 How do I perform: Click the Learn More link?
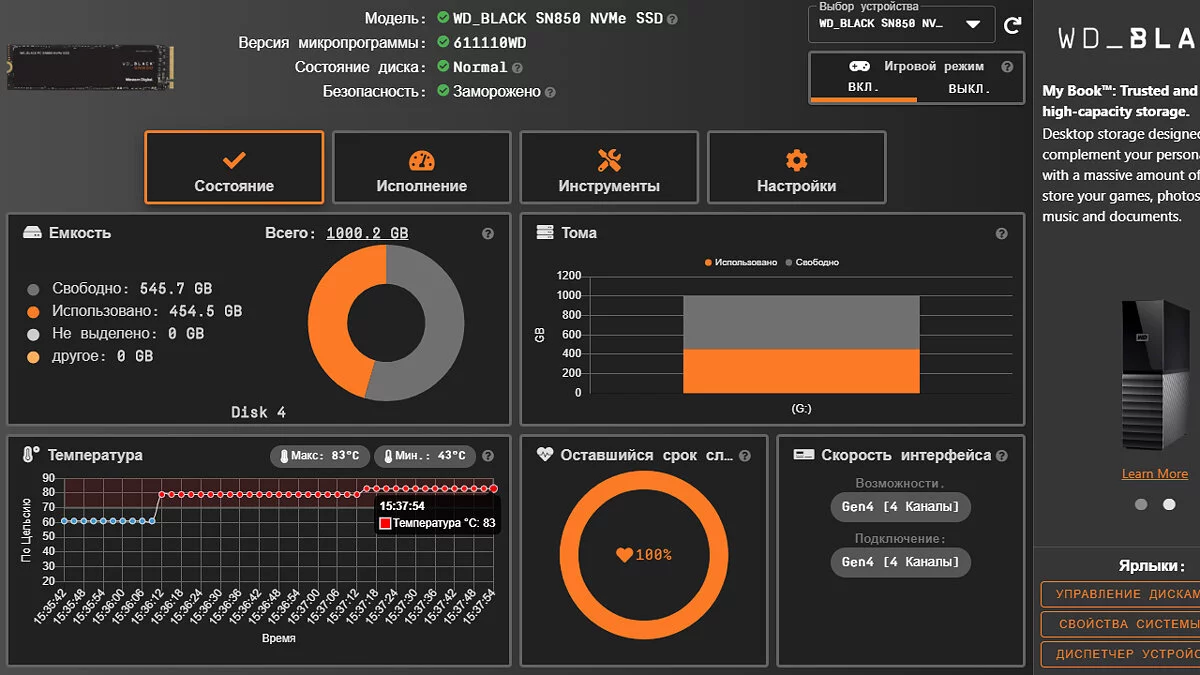1155,474
